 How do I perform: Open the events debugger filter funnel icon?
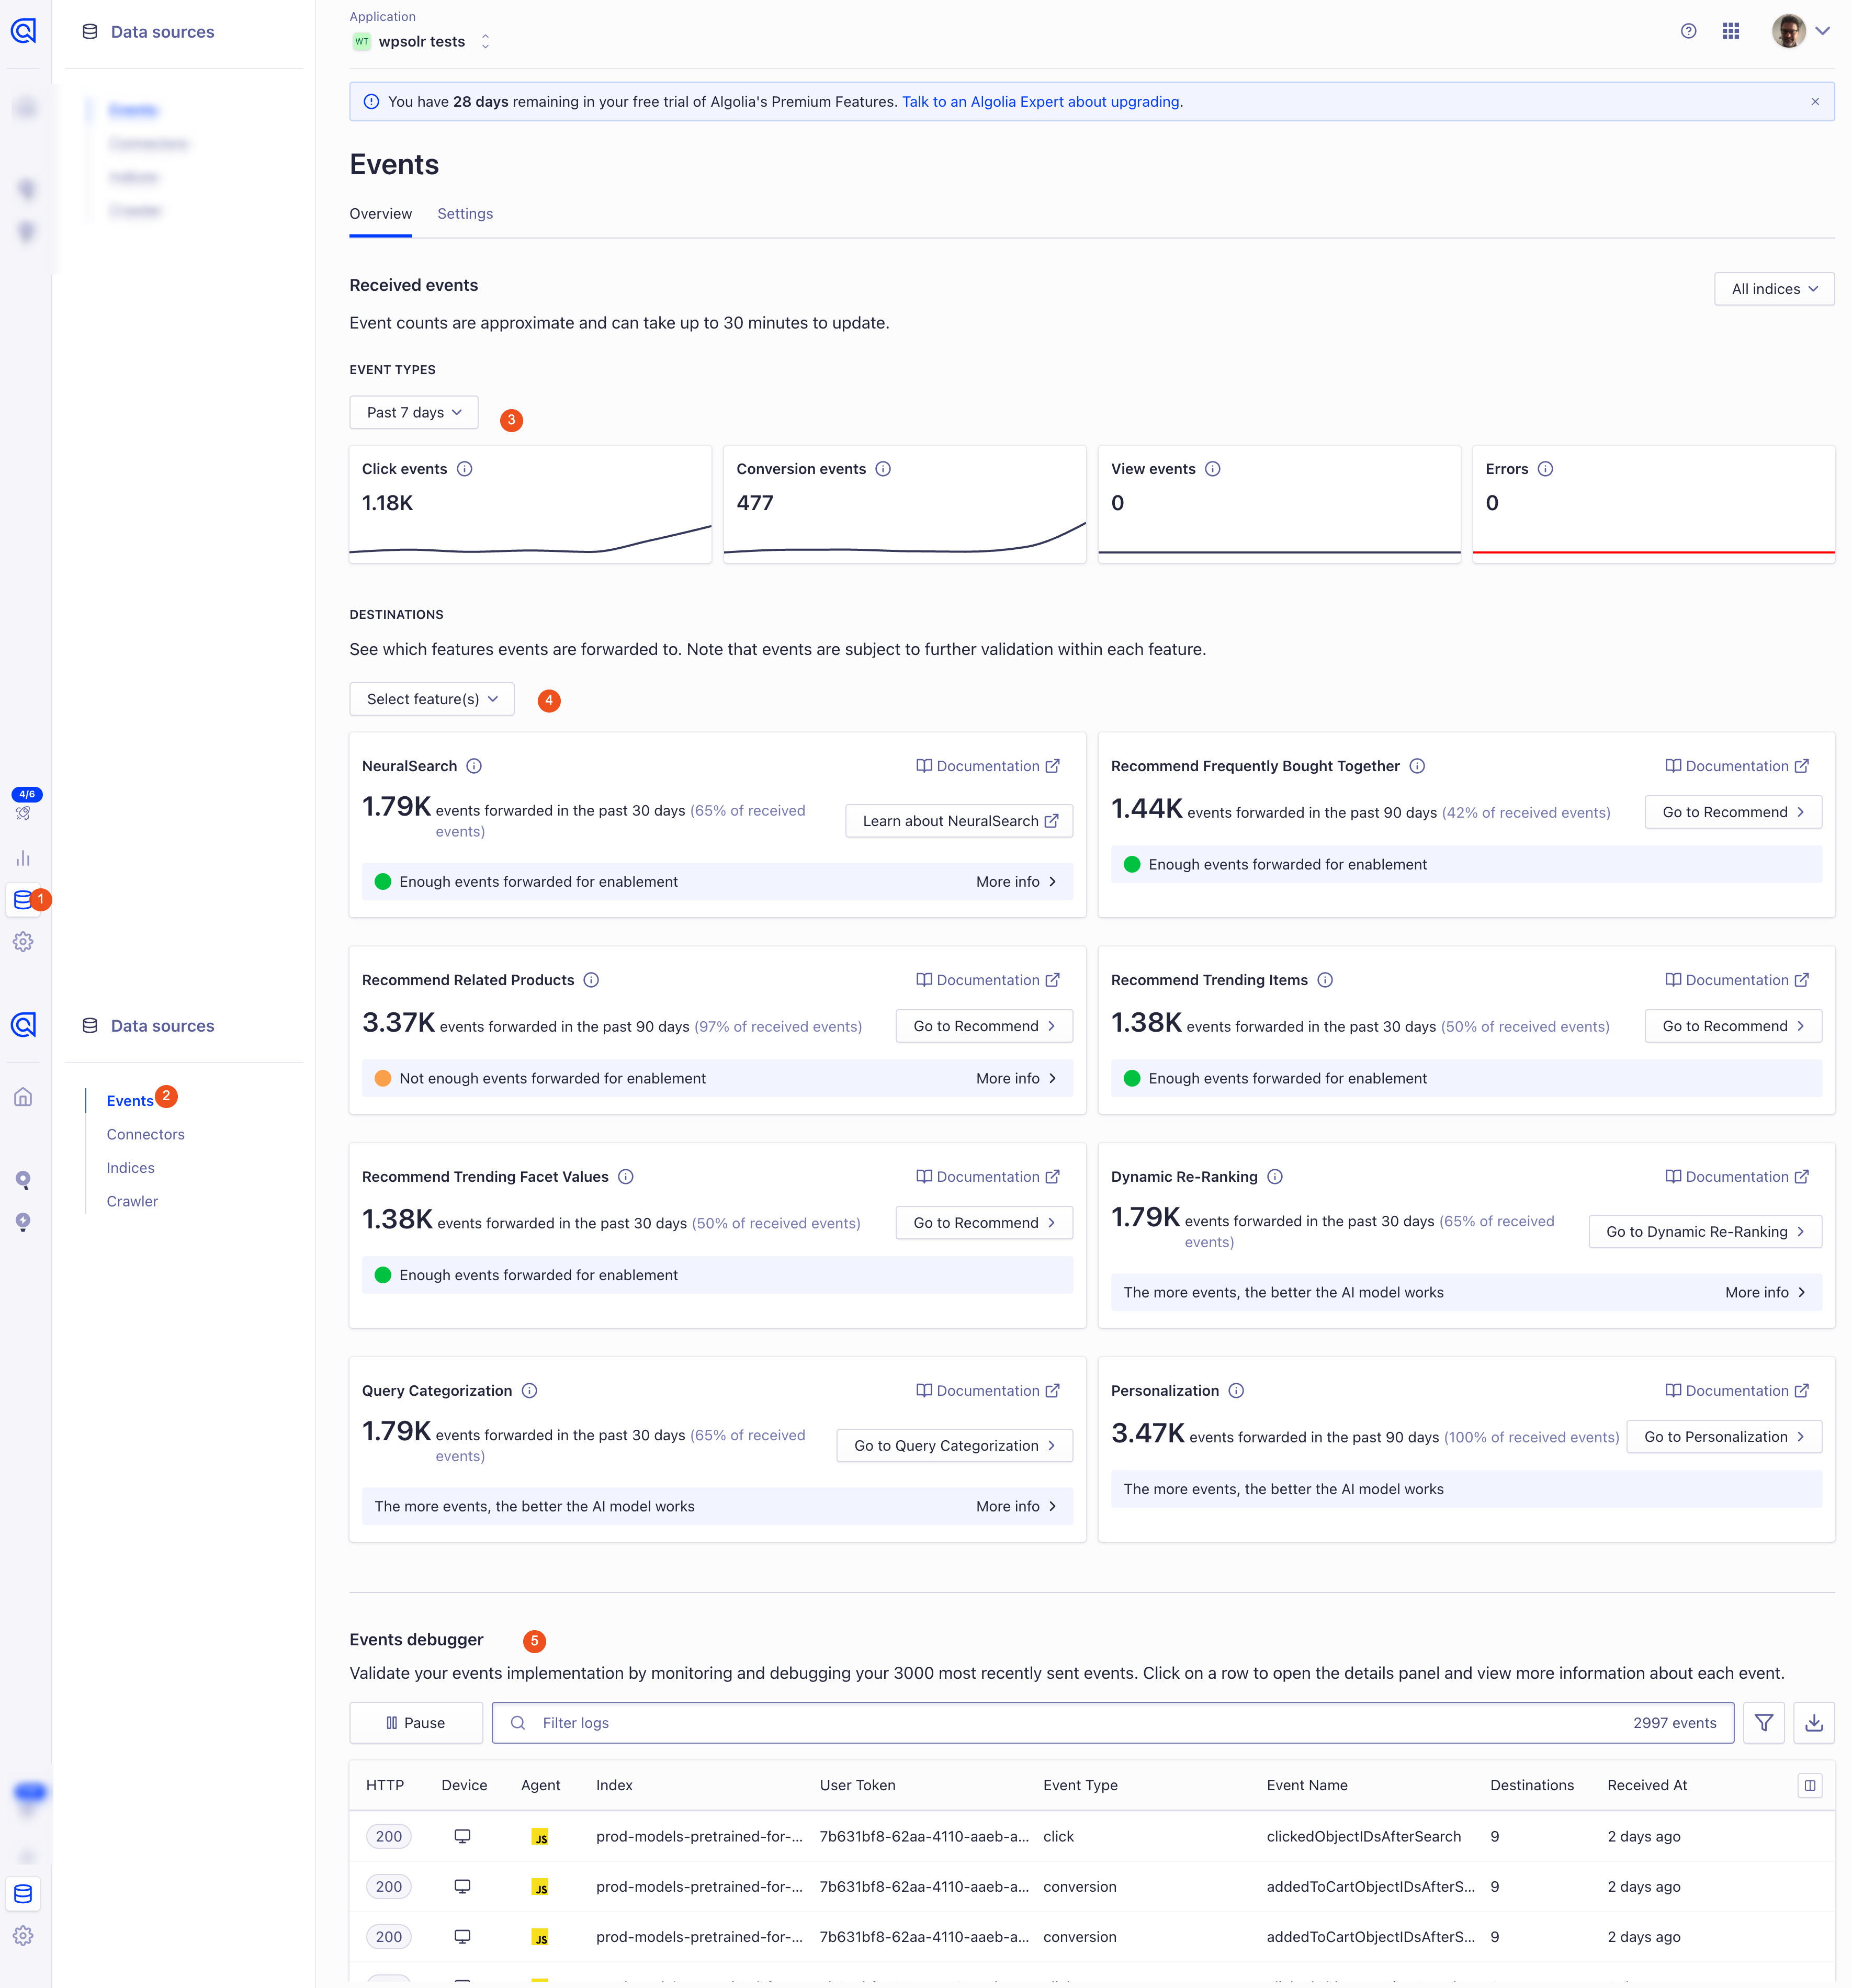coord(1764,1723)
